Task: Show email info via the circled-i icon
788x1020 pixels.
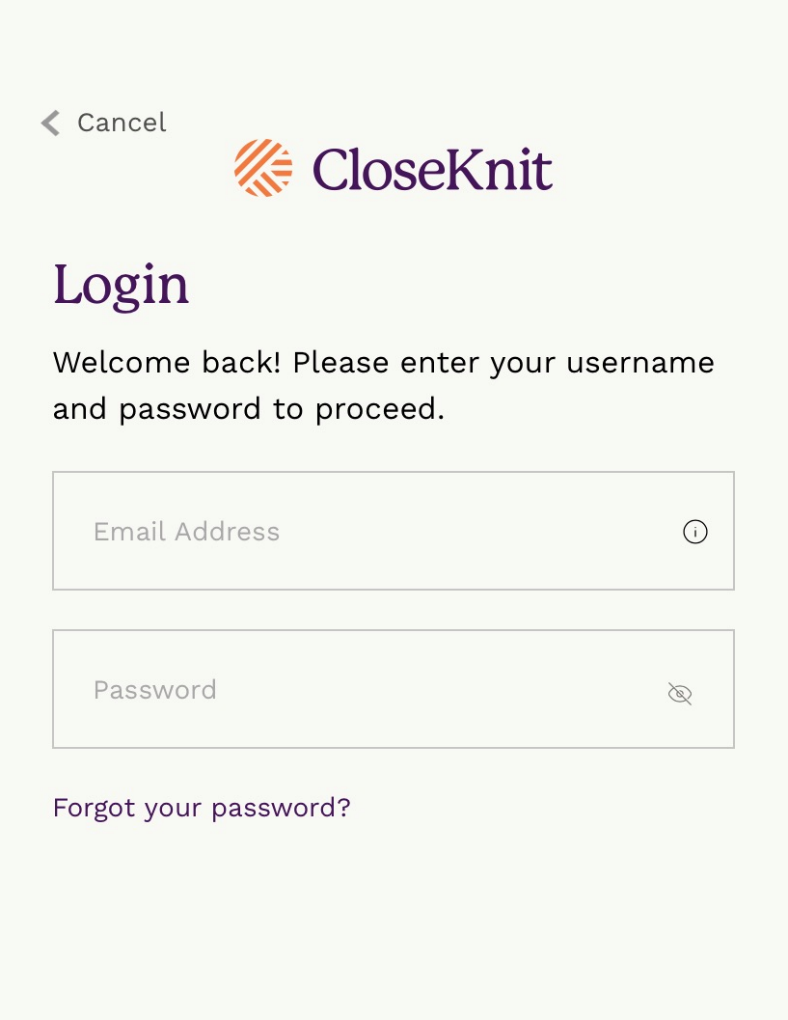Action: (x=695, y=532)
